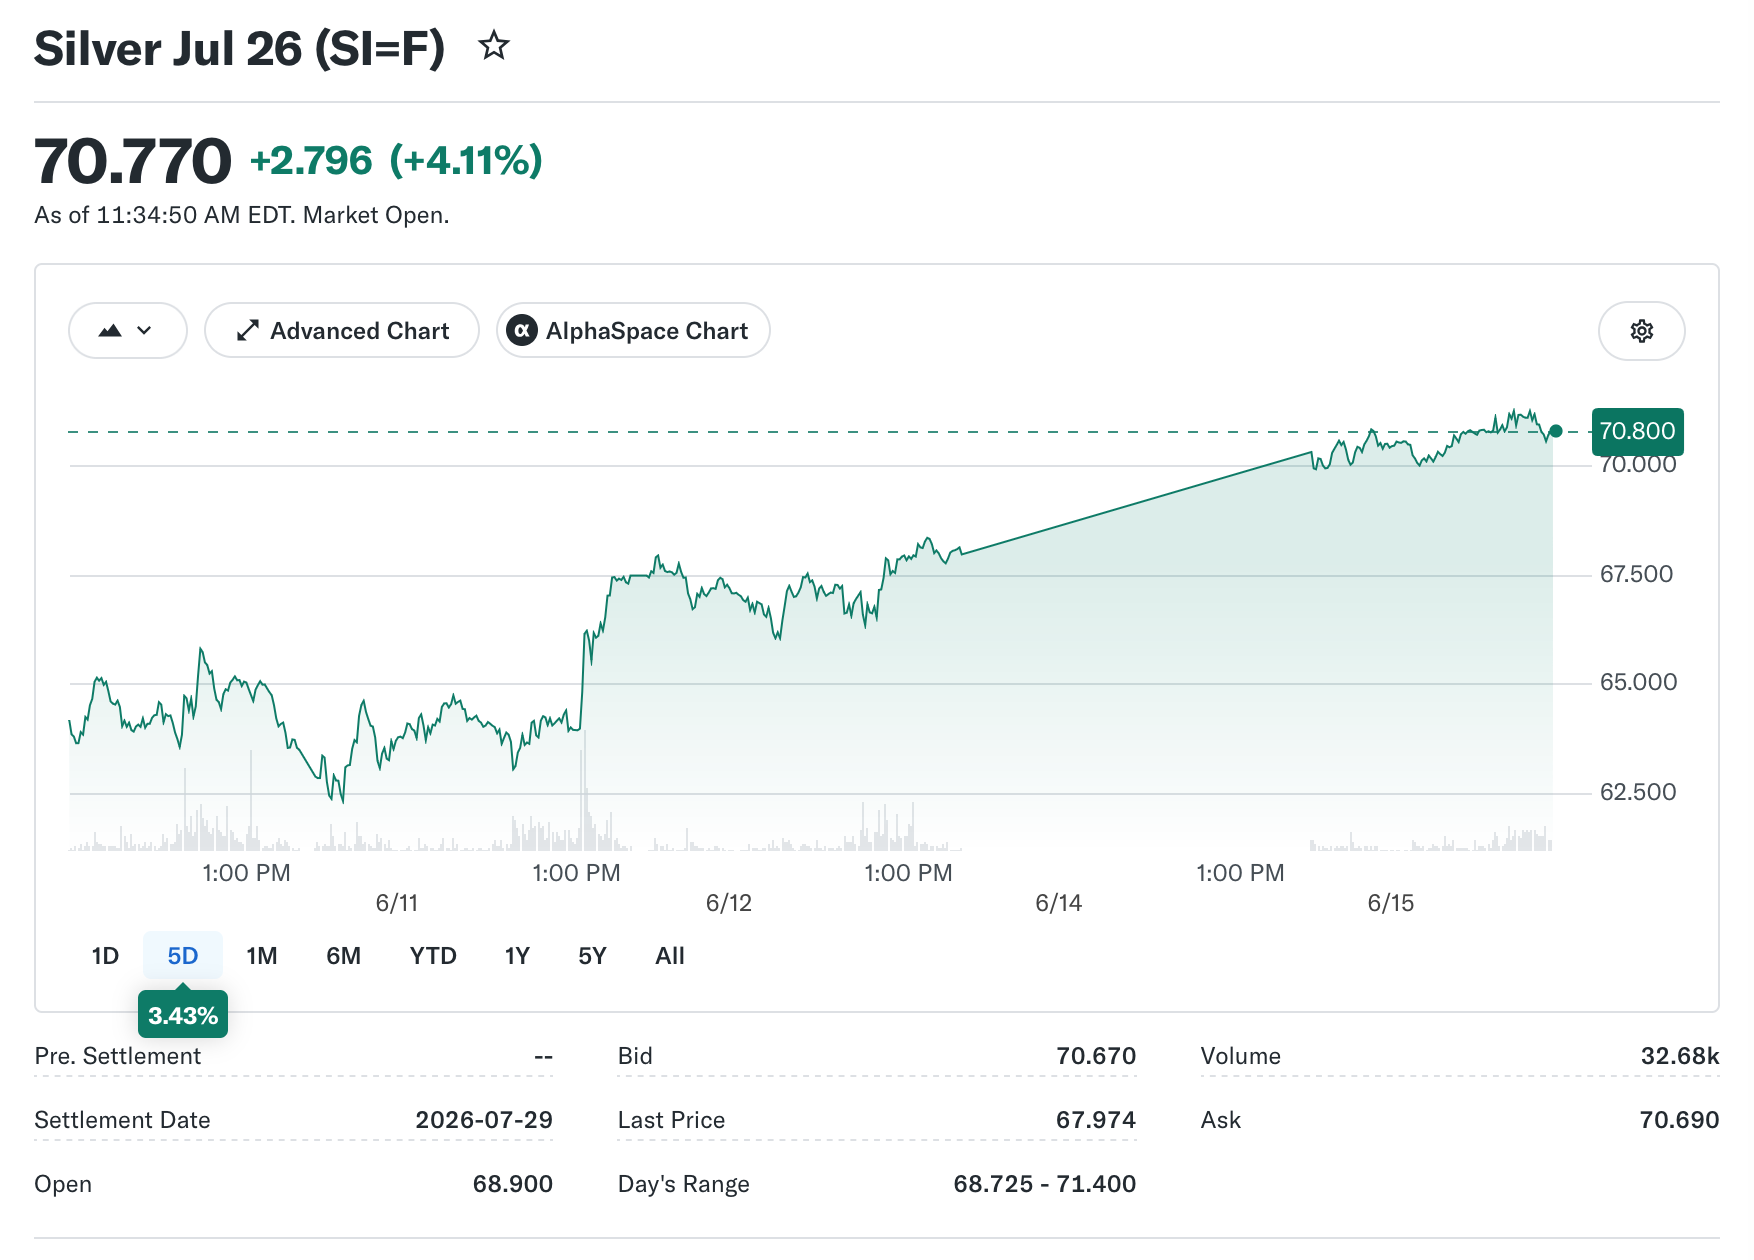This screenshot has width=1754, height=1260.
Task: Show the YTD chart range
Action: point(433,956)
